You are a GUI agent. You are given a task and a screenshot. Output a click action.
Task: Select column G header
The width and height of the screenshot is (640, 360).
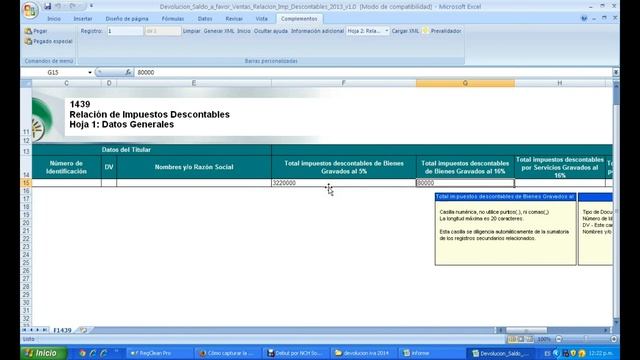[465, 83]
